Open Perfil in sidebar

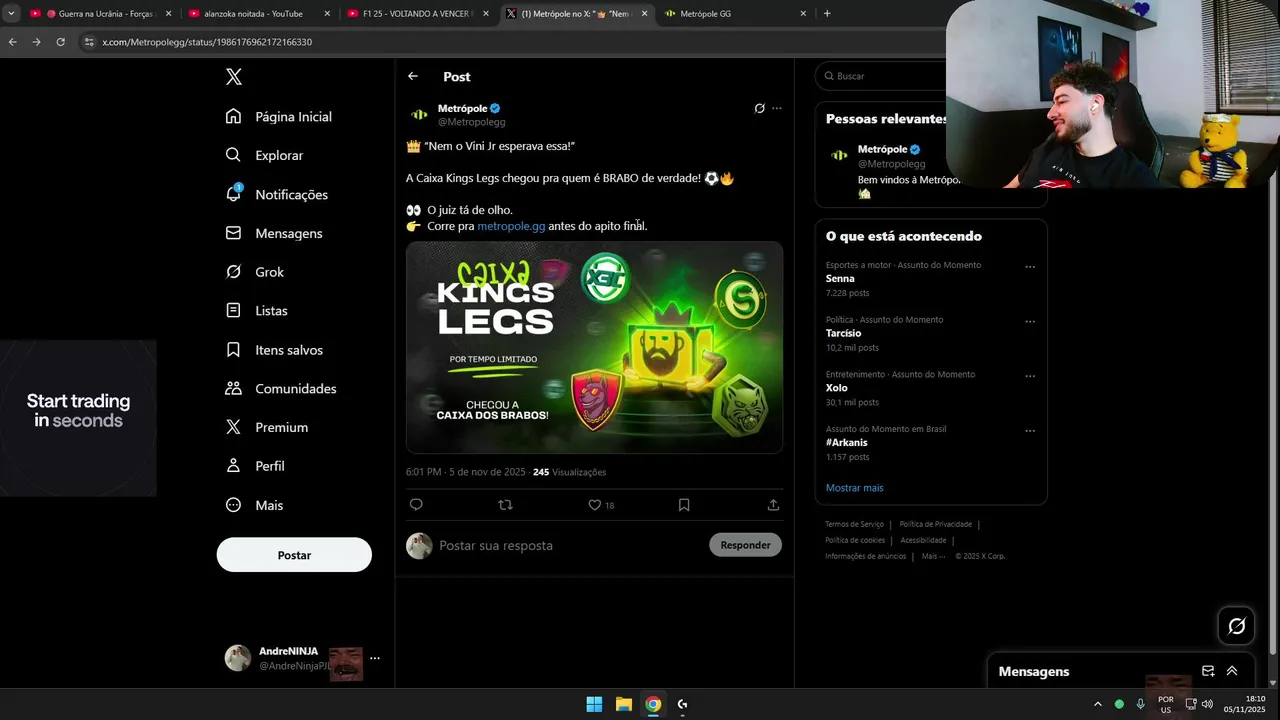[255, 466]
